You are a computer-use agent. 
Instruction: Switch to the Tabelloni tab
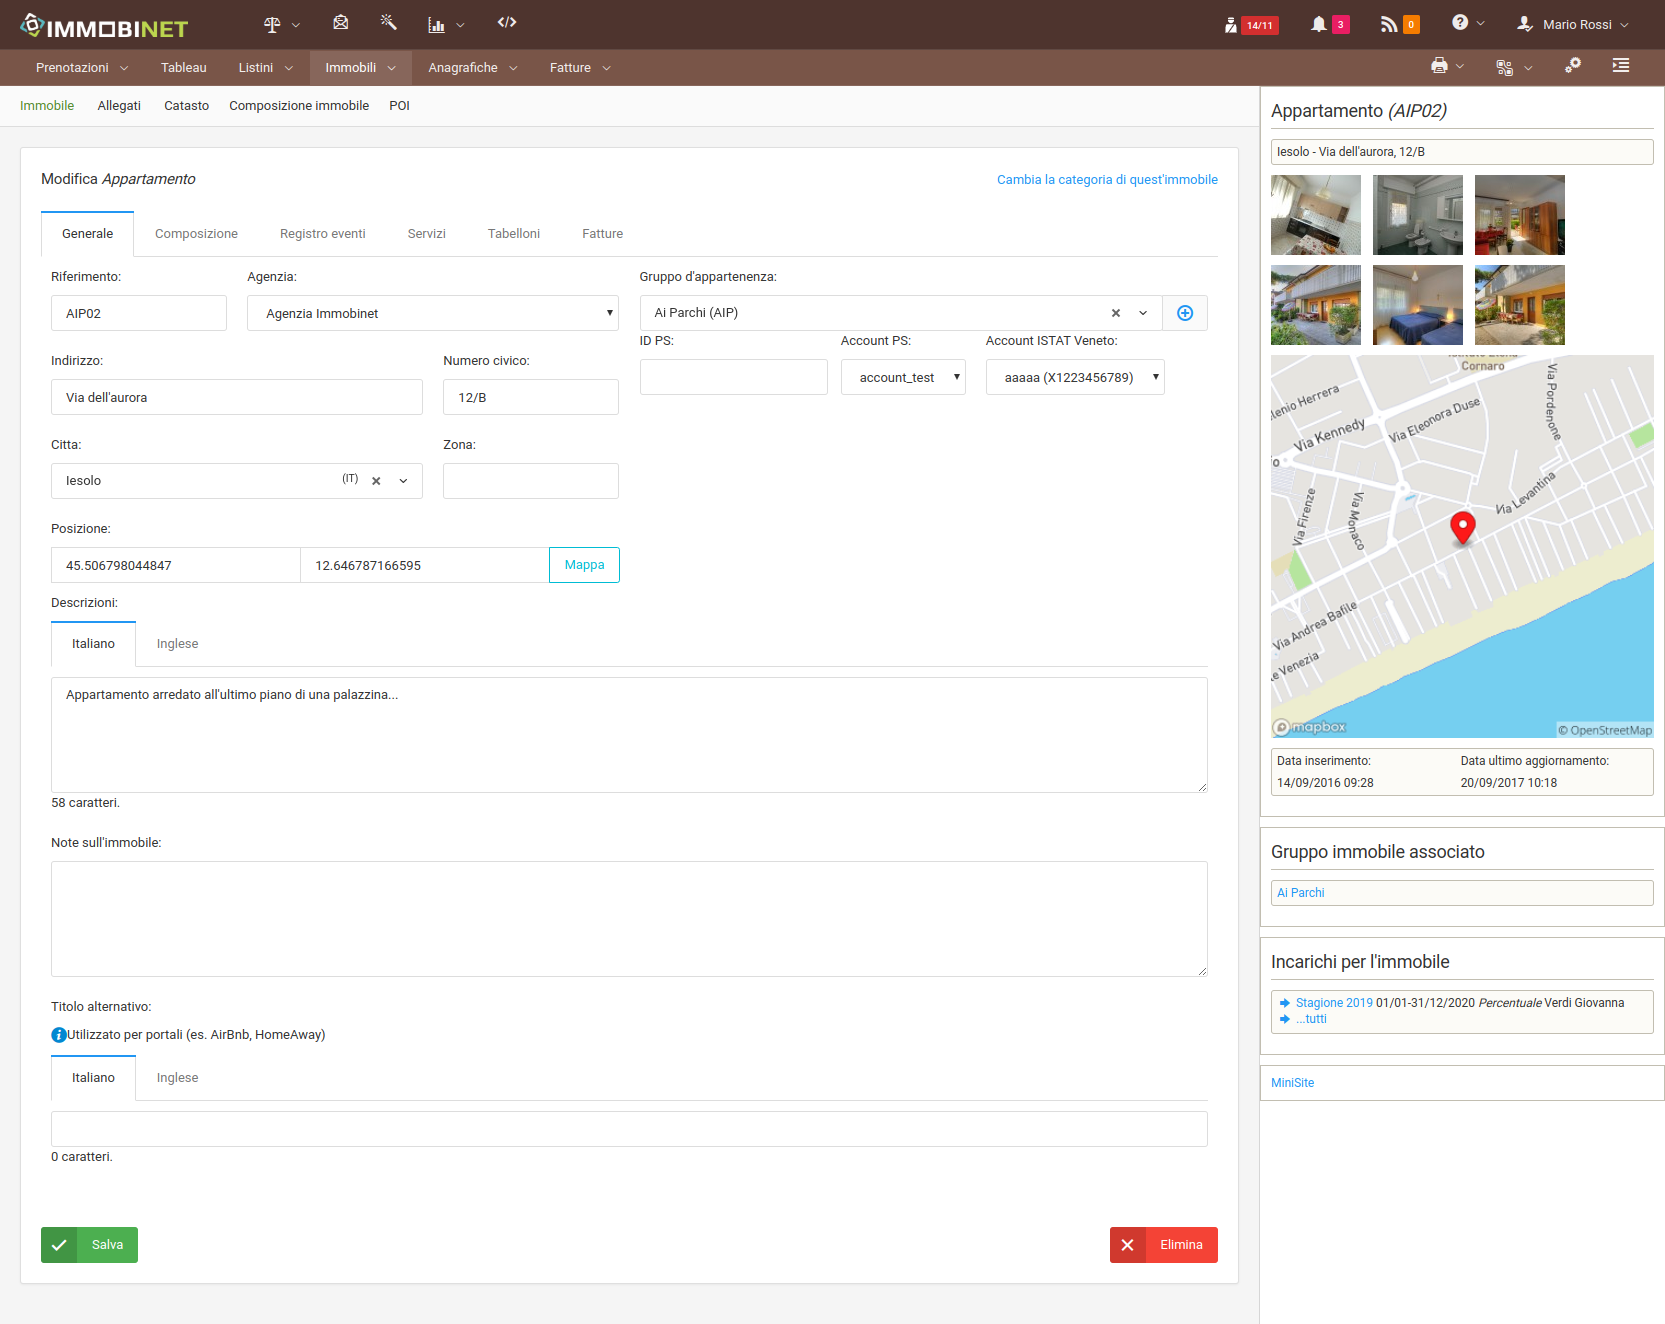(x=514, y=234)
